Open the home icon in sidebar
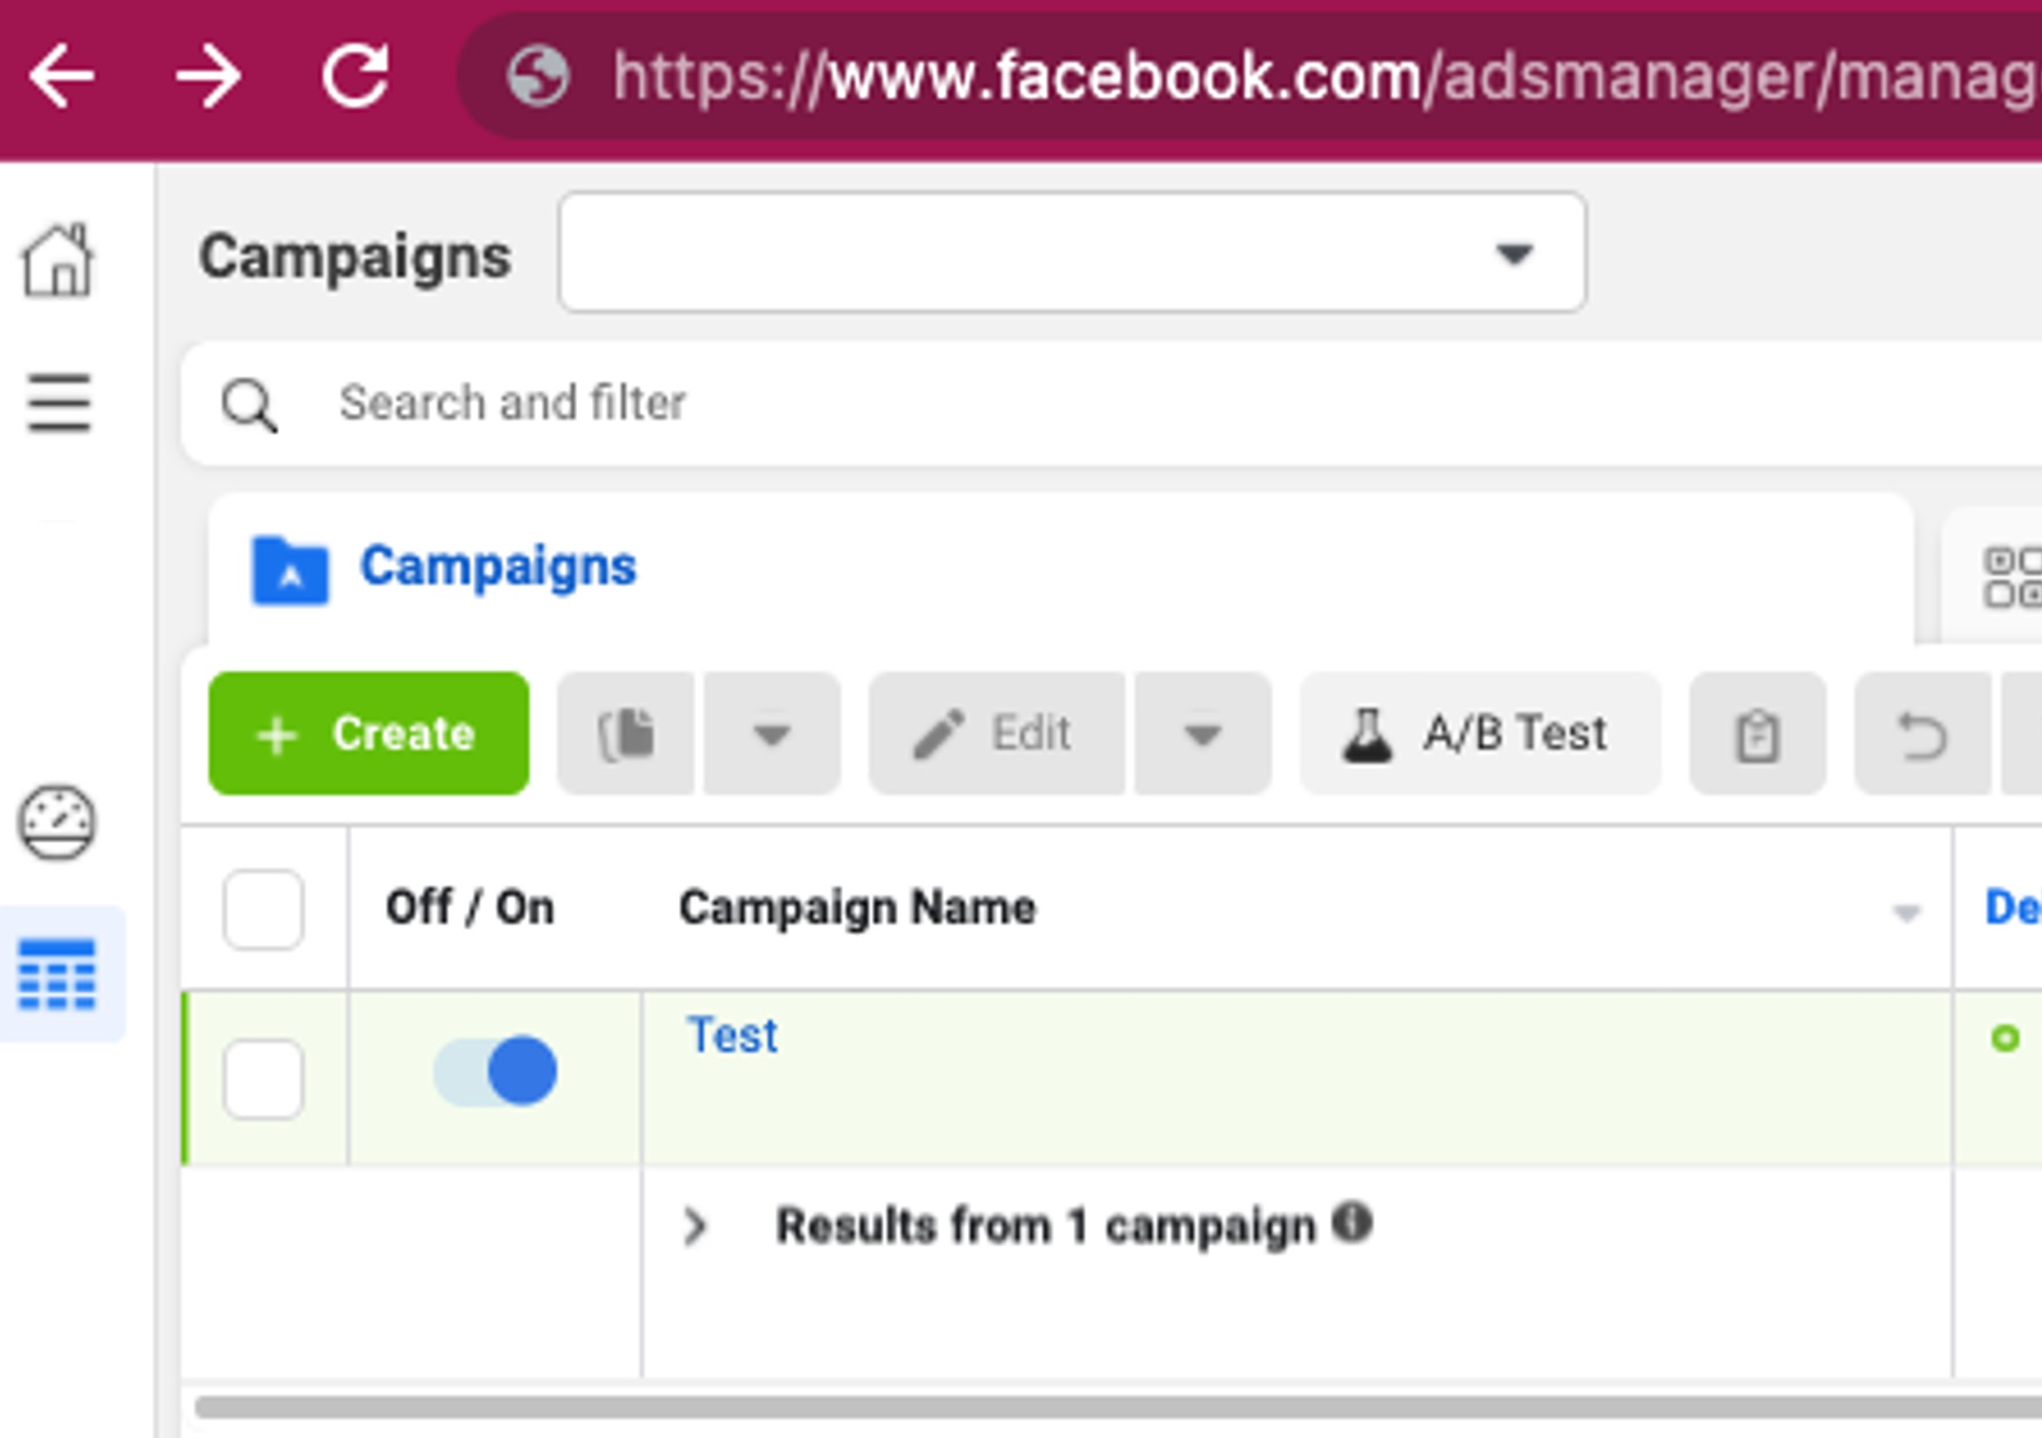Image resolution: width=2042 pixels, height=1438 pixels. click(x=58, y=260)
